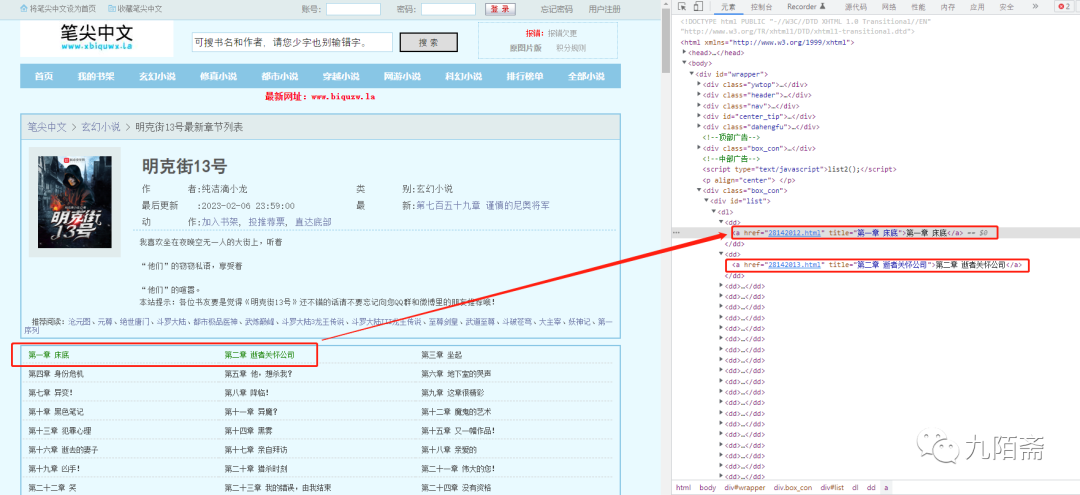Switch to the 内存 Memory tab

[x=948, y=7]
